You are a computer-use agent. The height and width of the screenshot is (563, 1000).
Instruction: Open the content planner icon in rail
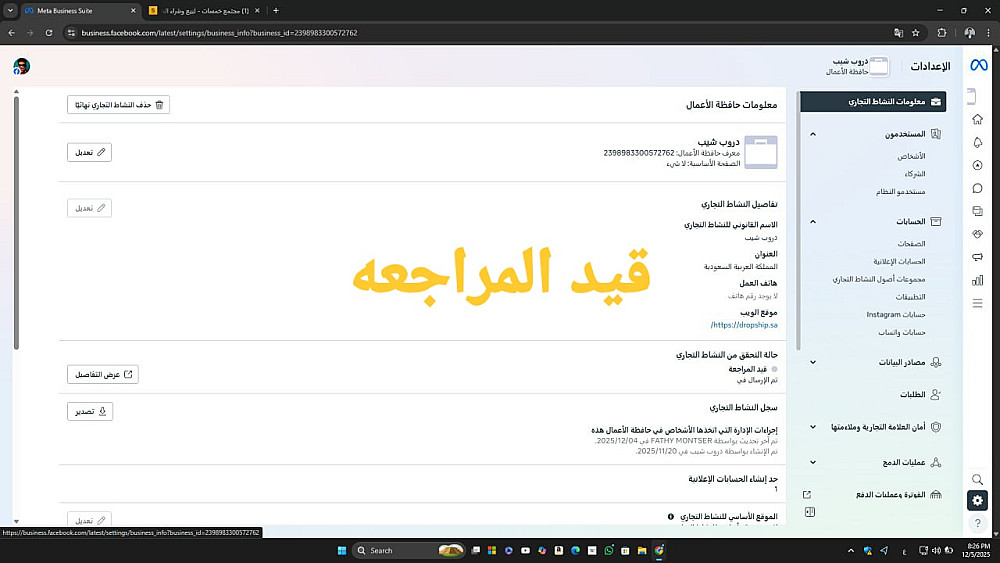(977, 211)
